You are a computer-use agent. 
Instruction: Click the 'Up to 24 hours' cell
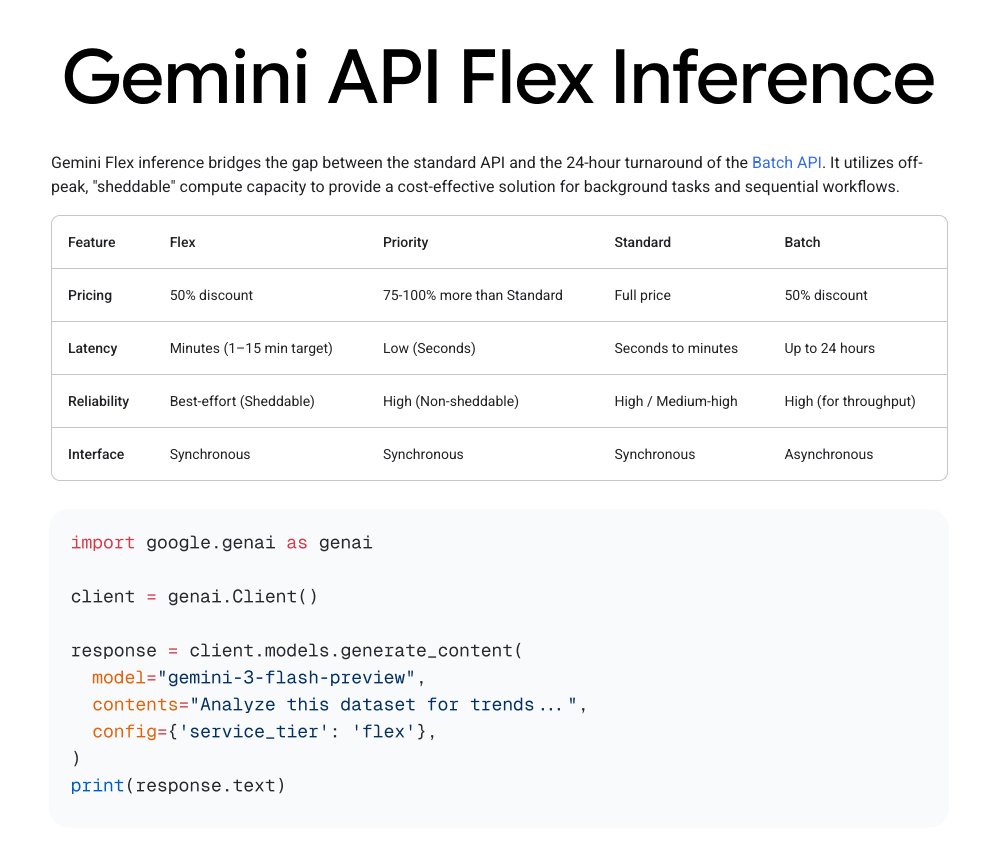829,348
